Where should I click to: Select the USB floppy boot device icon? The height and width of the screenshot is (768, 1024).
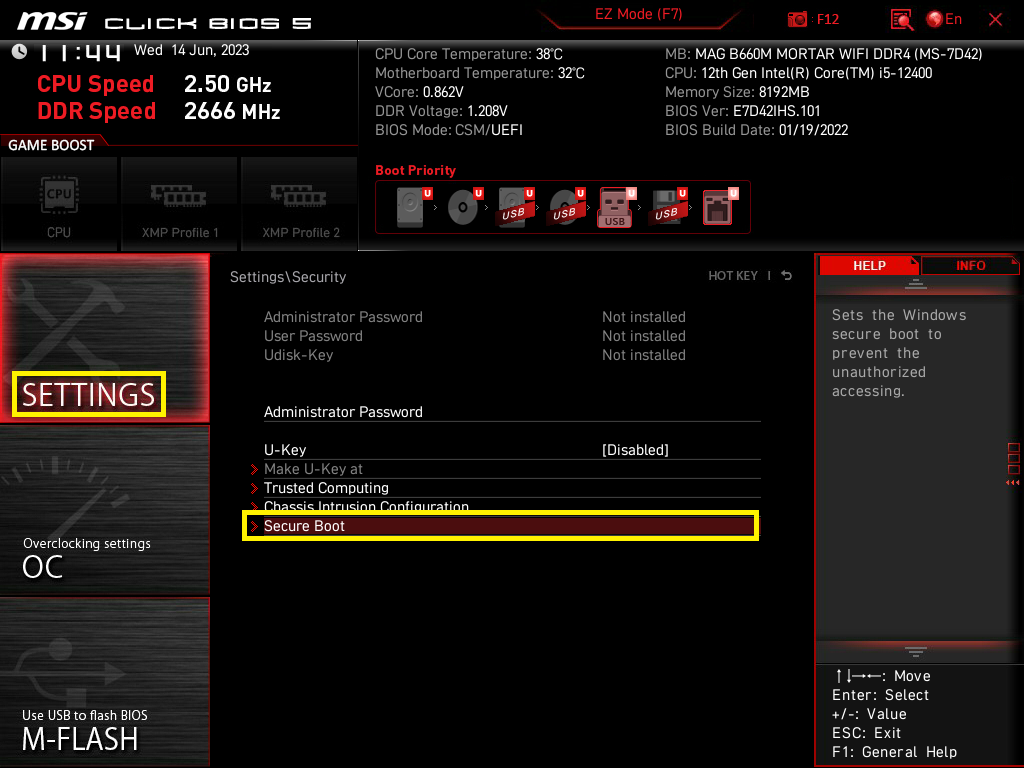[667, 207]
